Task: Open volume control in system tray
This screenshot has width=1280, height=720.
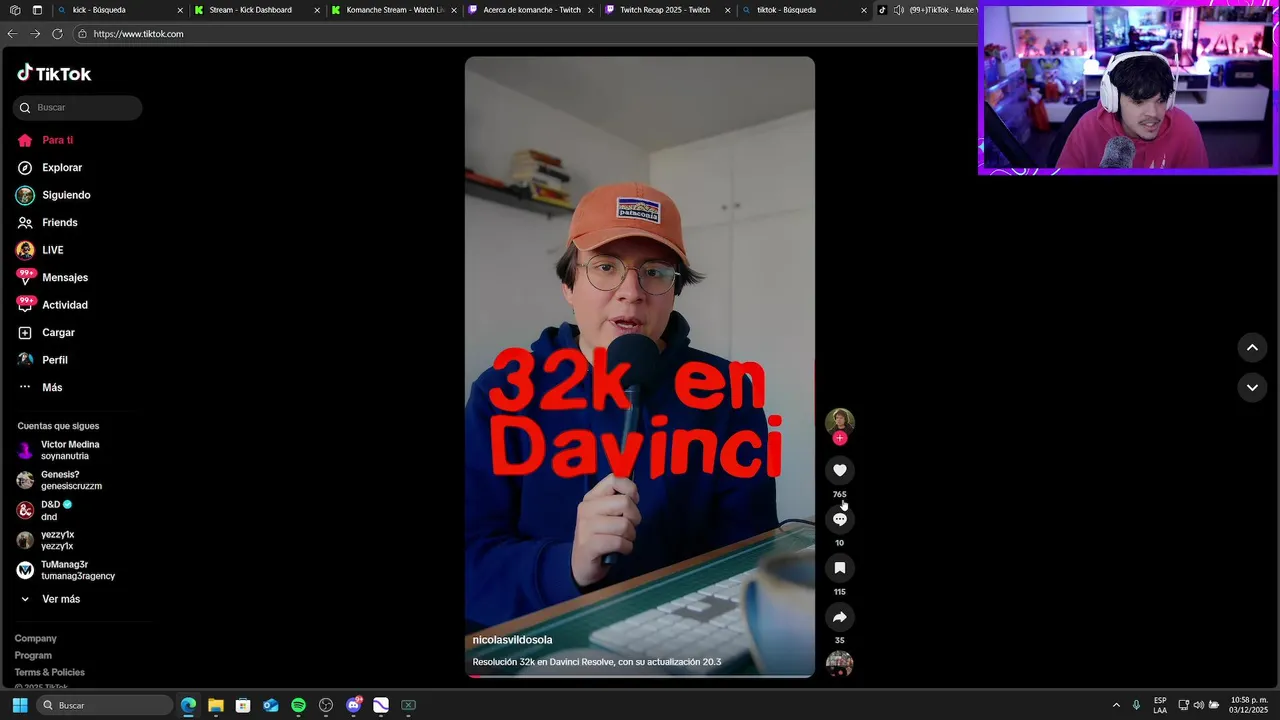Action: coord(1198,705)
